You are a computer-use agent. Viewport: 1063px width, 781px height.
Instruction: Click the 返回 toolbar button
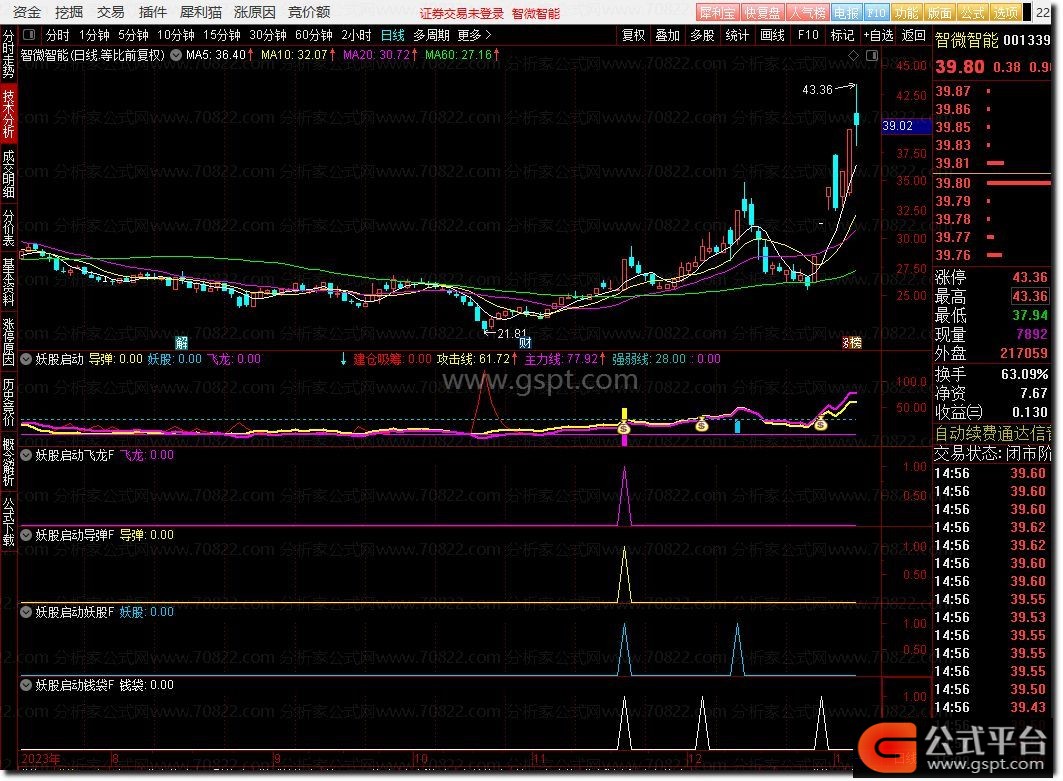(914, 35)
